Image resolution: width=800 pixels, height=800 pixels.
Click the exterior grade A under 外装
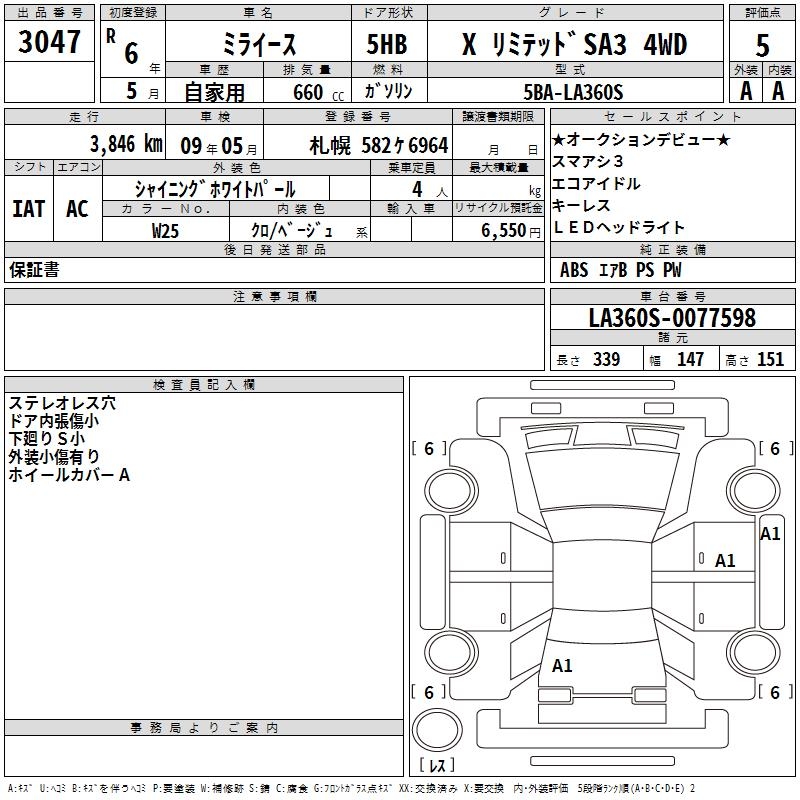click(745, 91)
